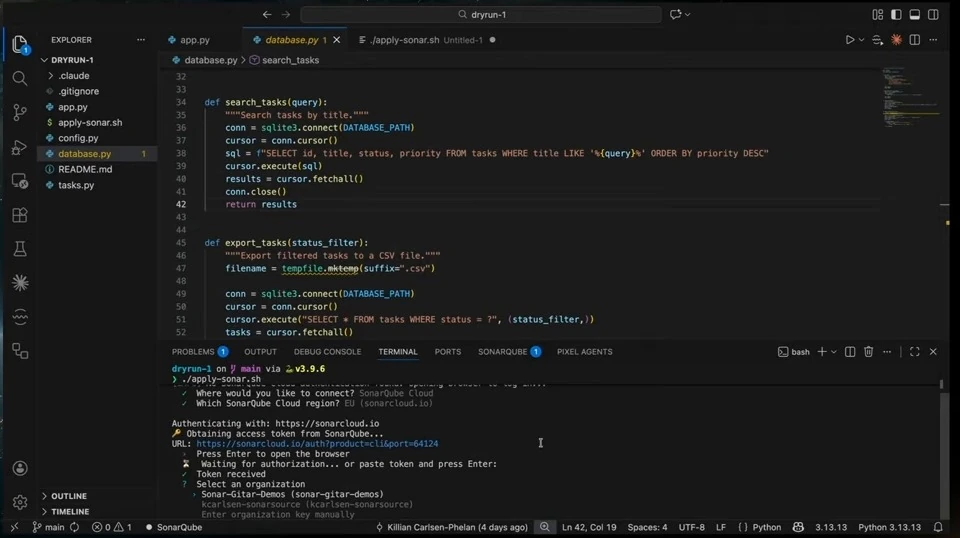Open errors and warnings count

(x=111, y=527)
